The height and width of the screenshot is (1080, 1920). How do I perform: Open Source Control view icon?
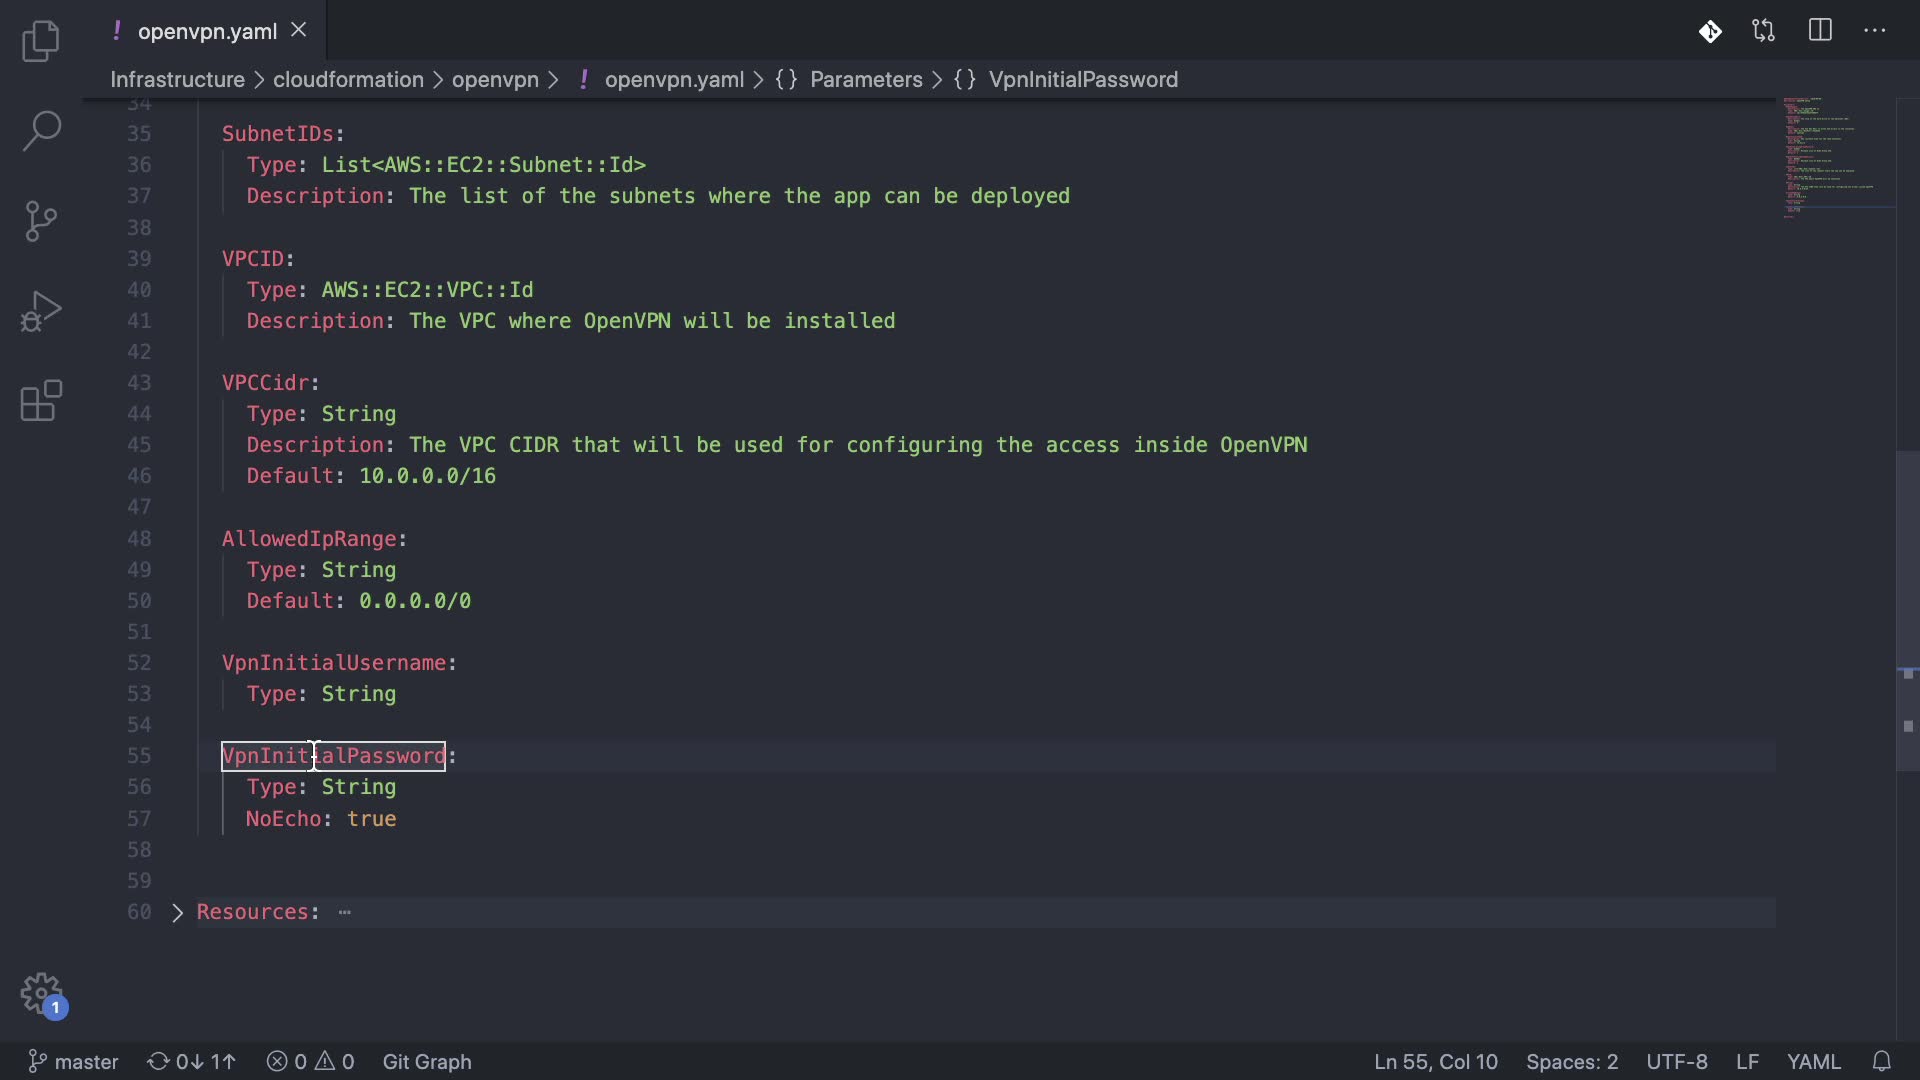tap(41, 221)
